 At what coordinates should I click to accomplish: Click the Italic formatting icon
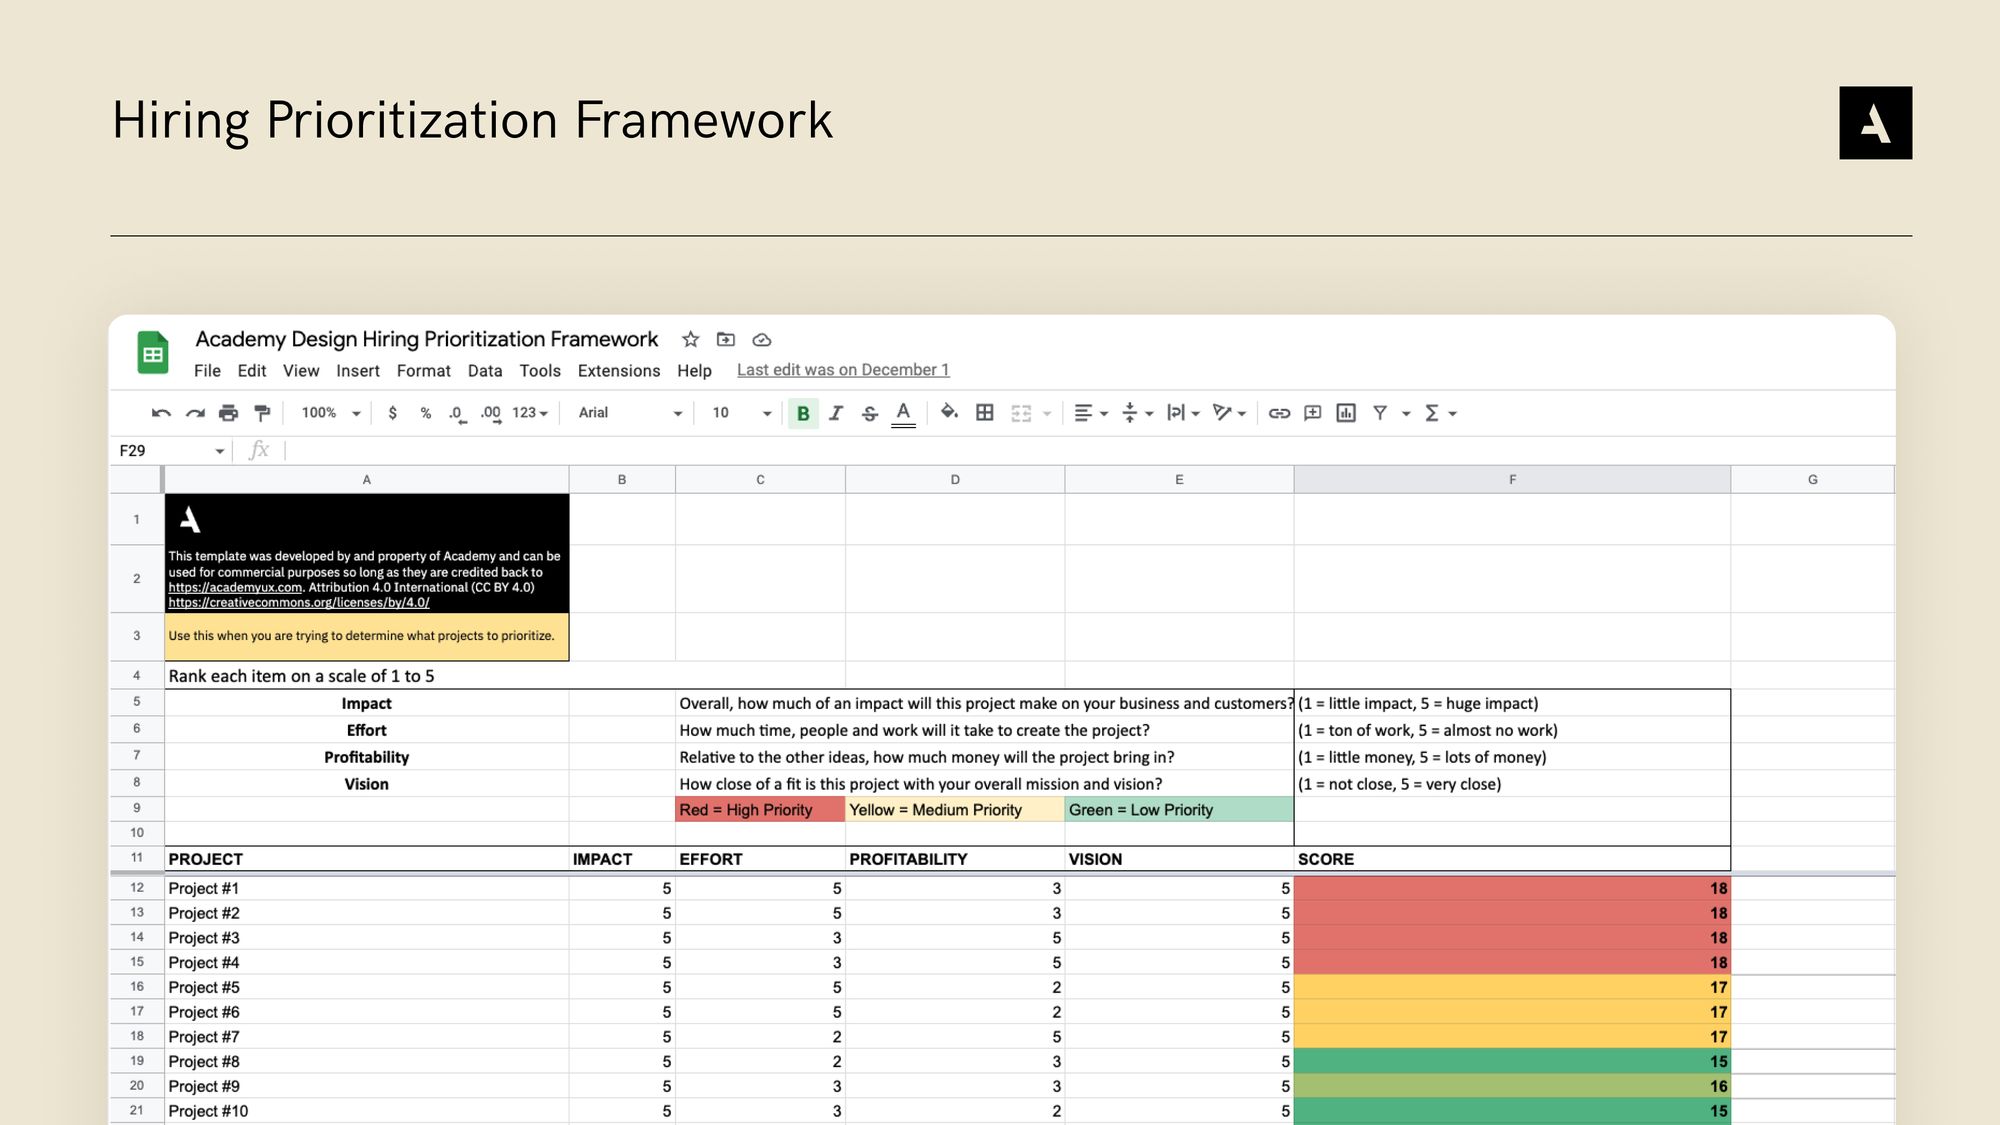pos(835,412)
